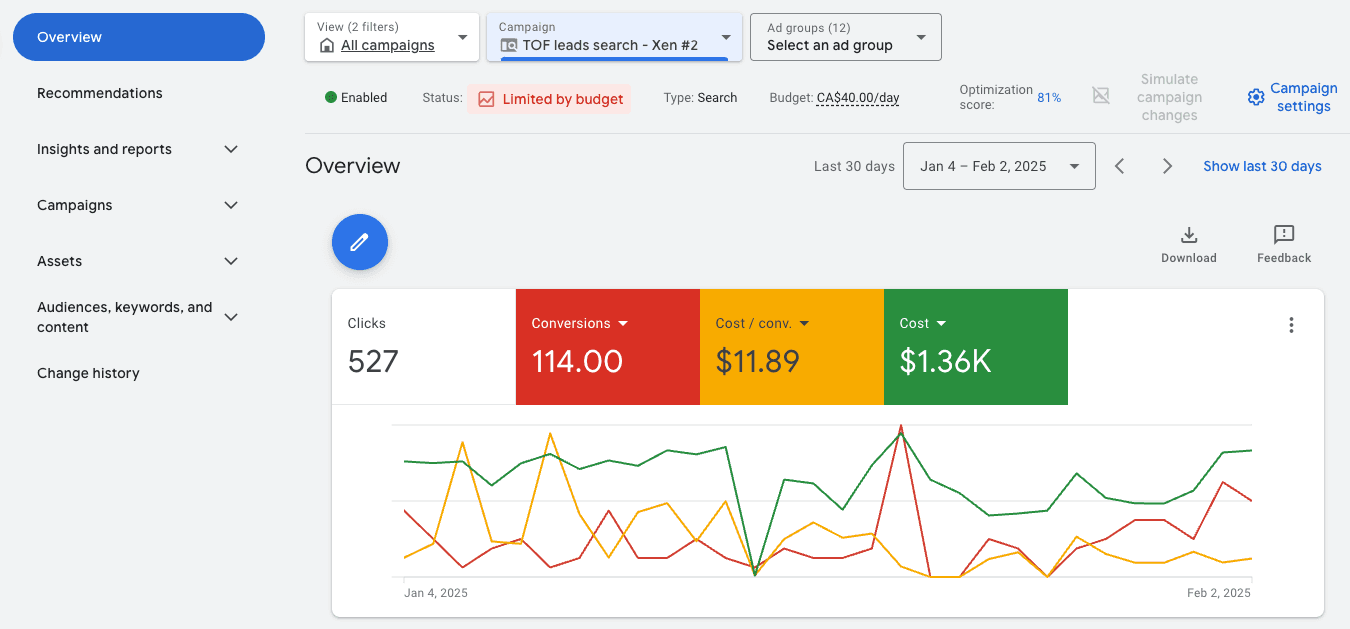
Task: Go to next date range arrow
Action: (x=1167, y=166)
